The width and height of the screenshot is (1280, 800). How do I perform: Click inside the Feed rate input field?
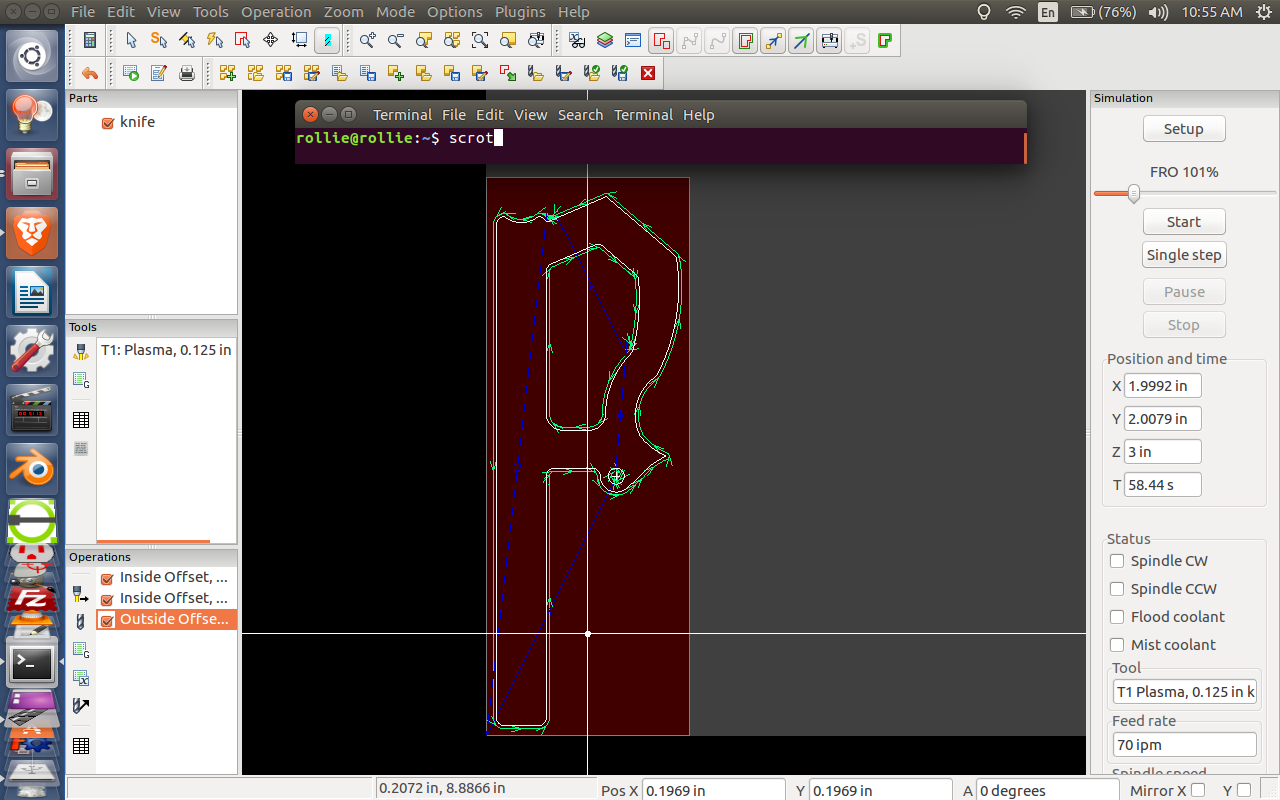[1184, 744]
